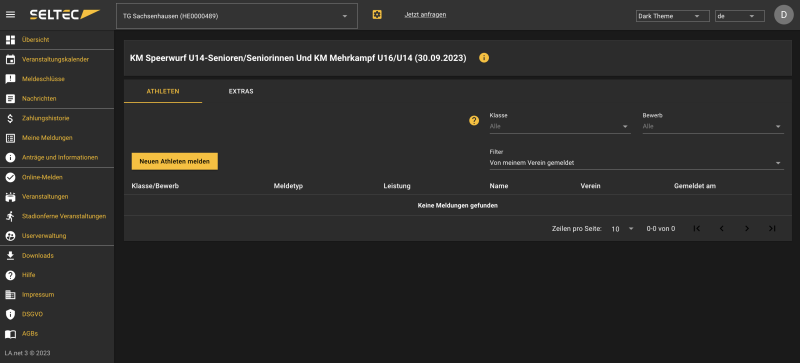Change Zeilen pro Seite value 10
The height and width of the screenshot is (363, 800).
click(x=622, y=229)
